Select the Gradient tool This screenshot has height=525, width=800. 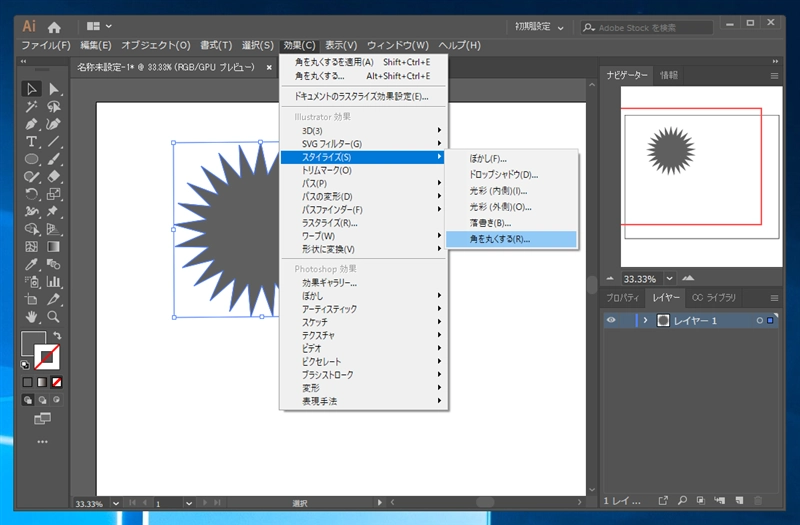click(54, 246)
